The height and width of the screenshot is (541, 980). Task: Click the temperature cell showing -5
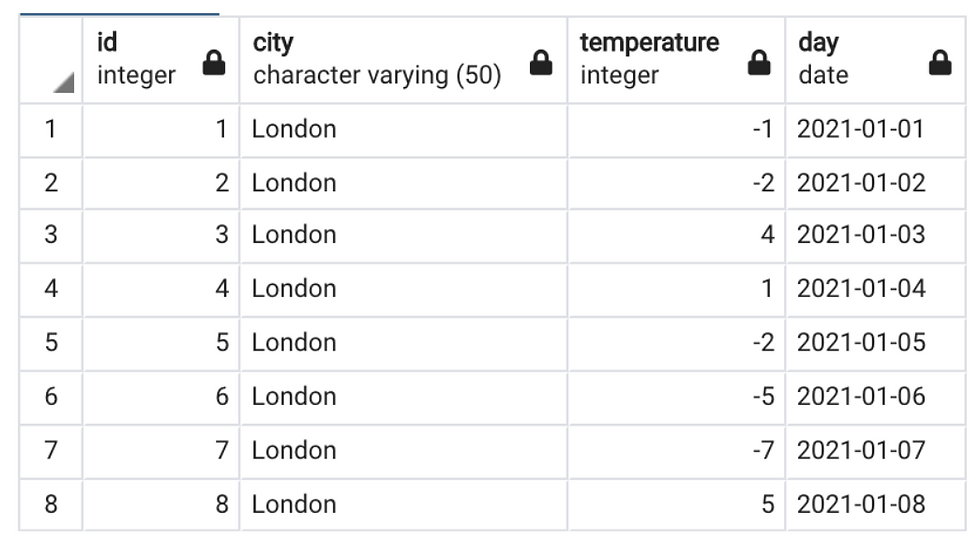(676, 397)
